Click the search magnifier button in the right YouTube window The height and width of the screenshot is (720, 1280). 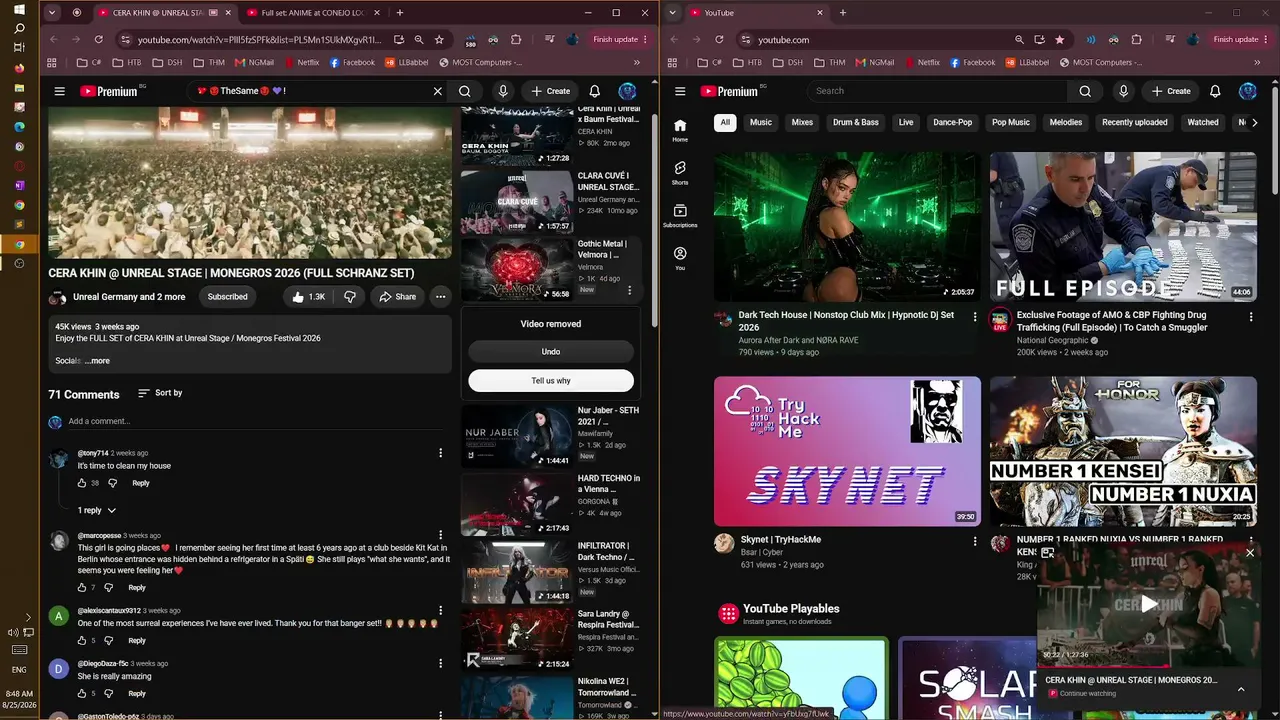[1085, 91]
